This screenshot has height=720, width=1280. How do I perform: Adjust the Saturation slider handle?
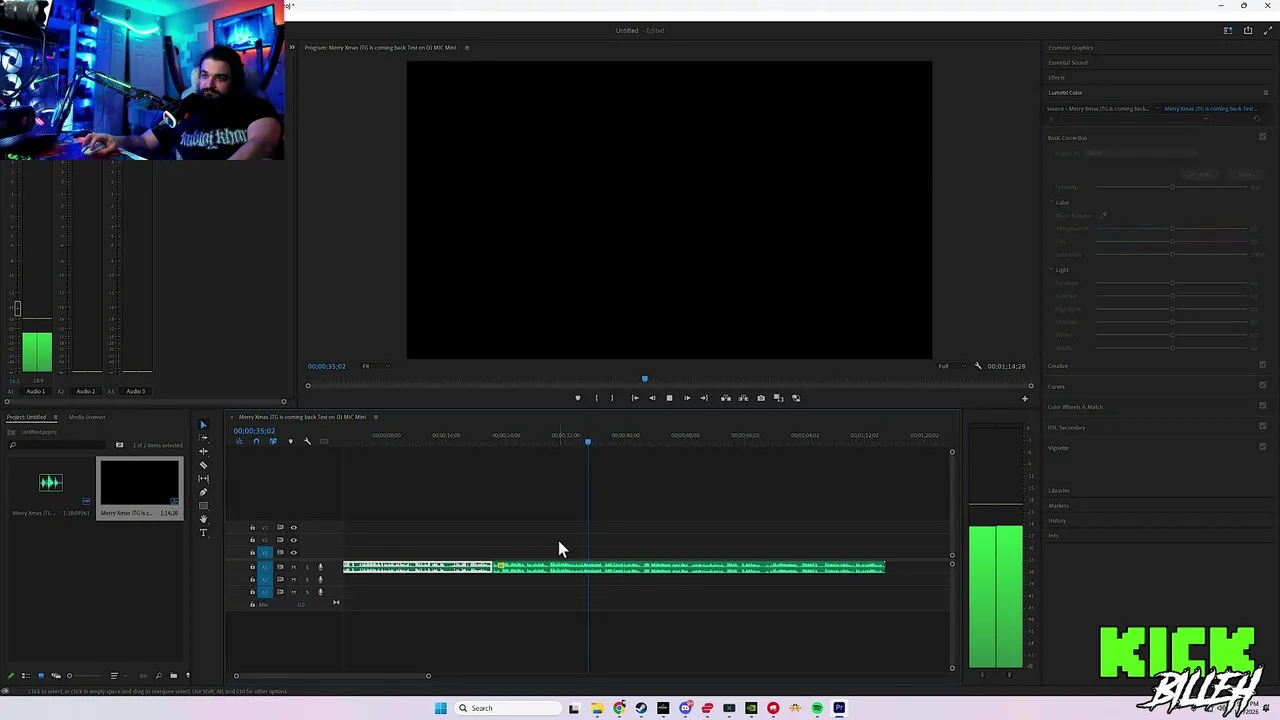(1172, 254)
